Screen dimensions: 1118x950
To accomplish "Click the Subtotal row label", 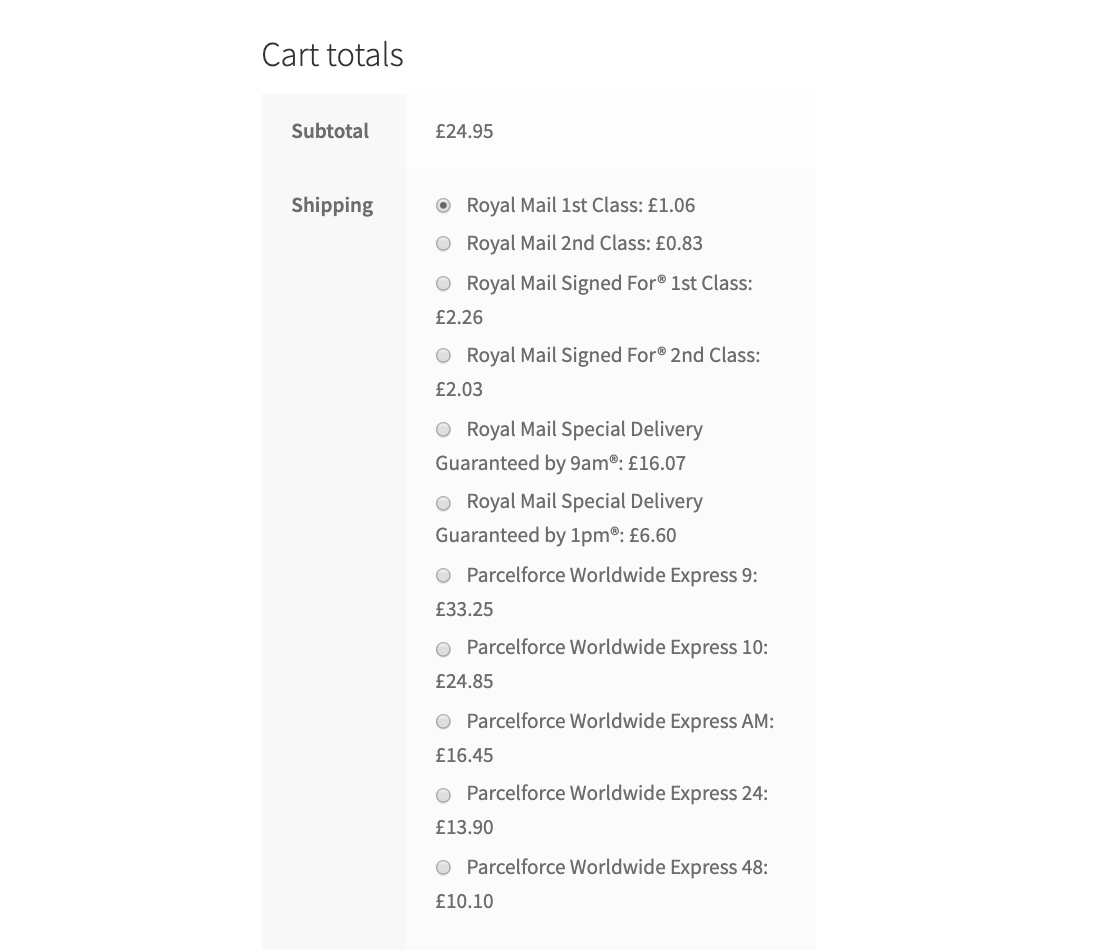I will tap(330, 131).
